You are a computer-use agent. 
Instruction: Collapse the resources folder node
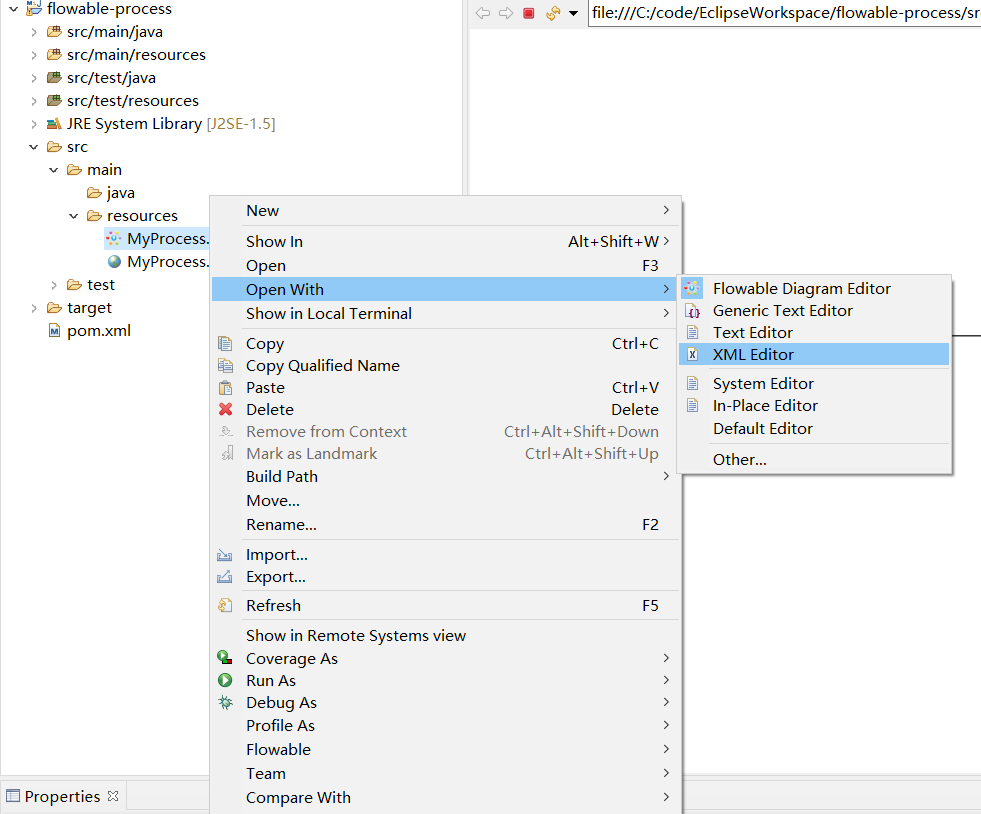point(73,215)
